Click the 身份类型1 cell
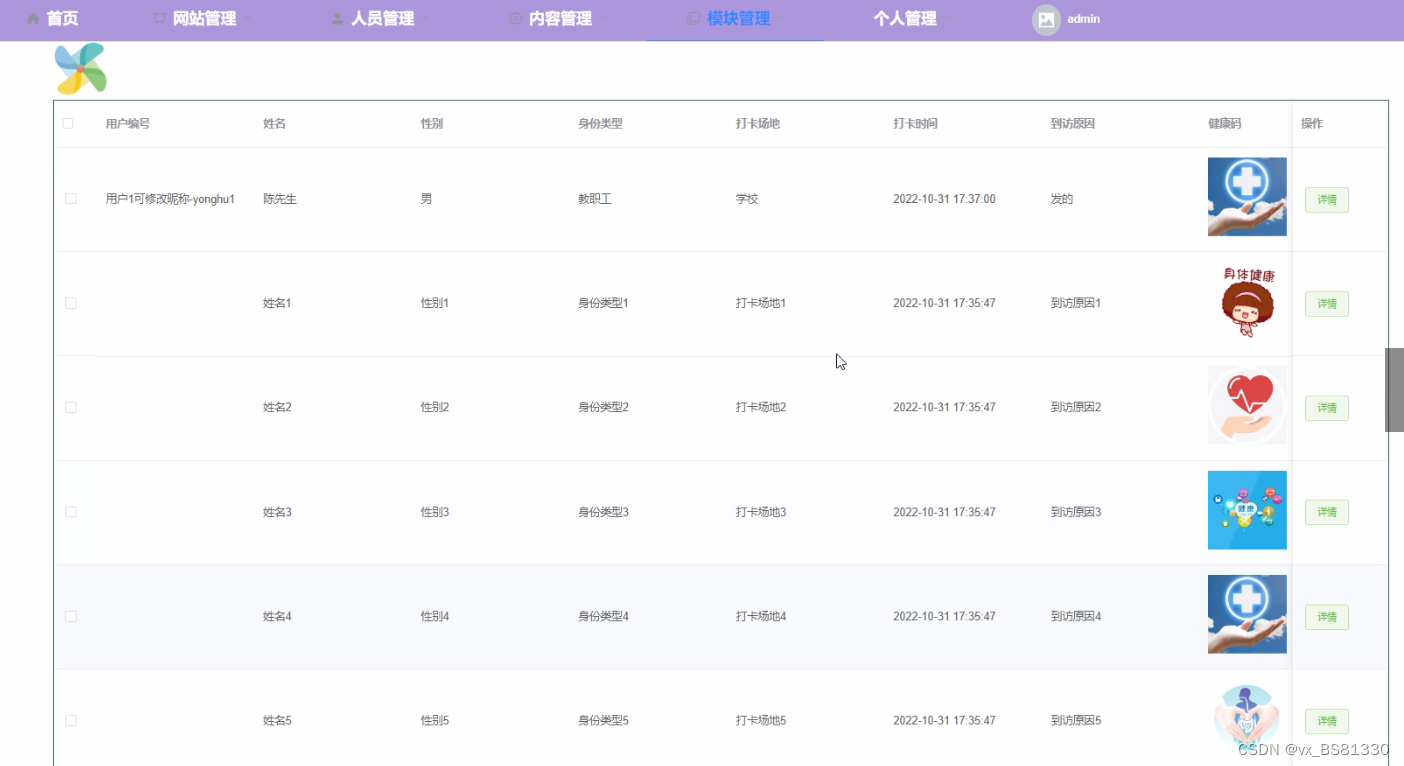The width and height of the screenshot is (1404, 766). [x=603, y=303]
